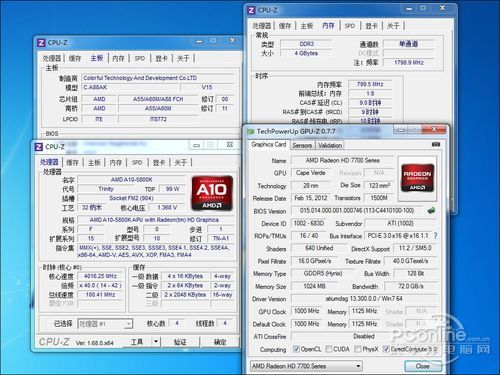
Task: Click the Radeon Graphics logo in GPU-Z
Action: pos(417,178)
